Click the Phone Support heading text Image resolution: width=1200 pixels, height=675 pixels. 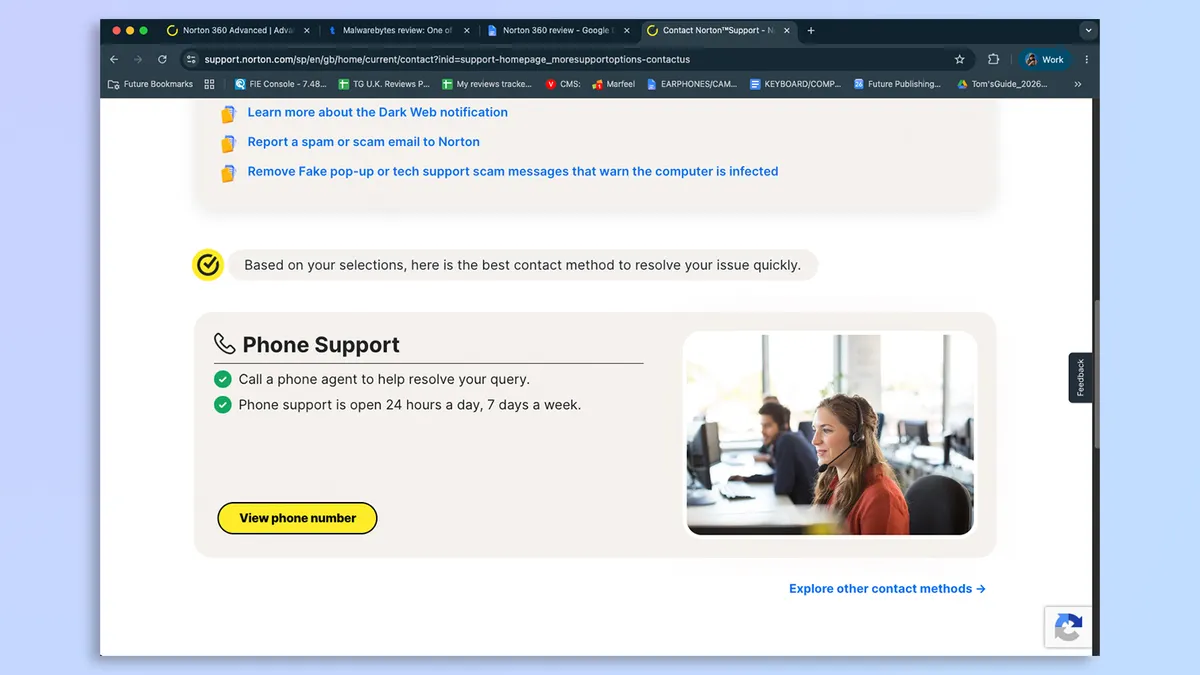tap(321, 345)
